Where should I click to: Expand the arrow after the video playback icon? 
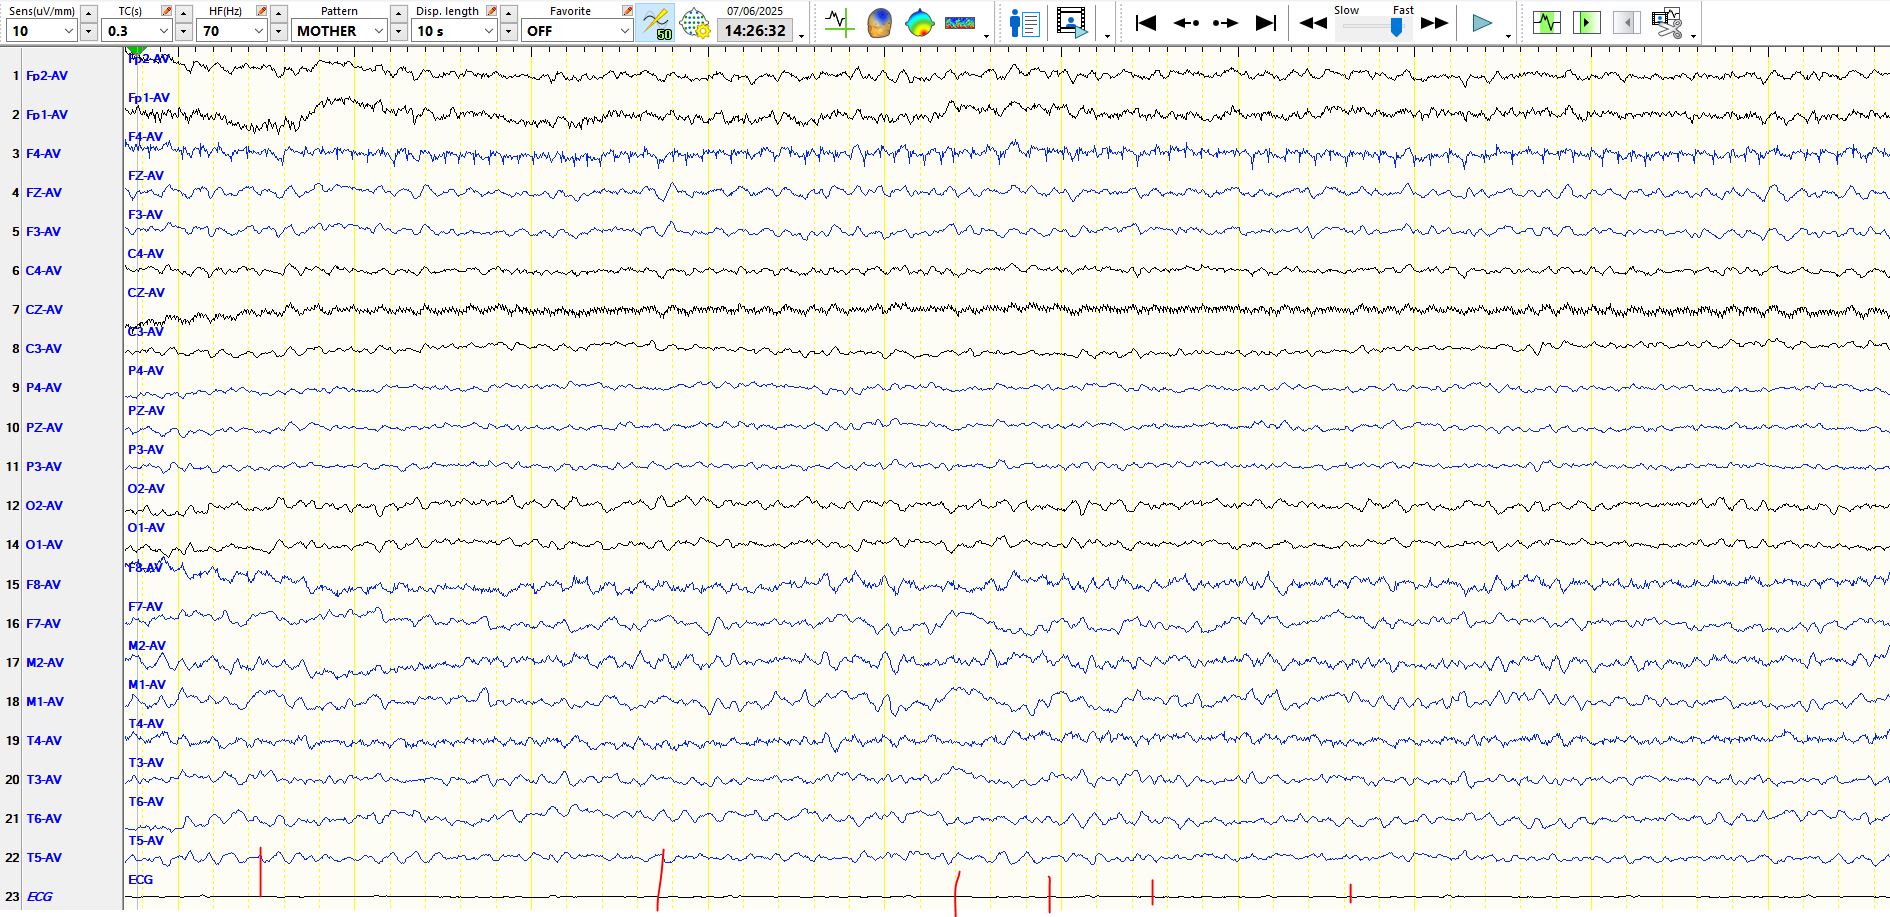pyautogui.click(x=1107, y=36)
